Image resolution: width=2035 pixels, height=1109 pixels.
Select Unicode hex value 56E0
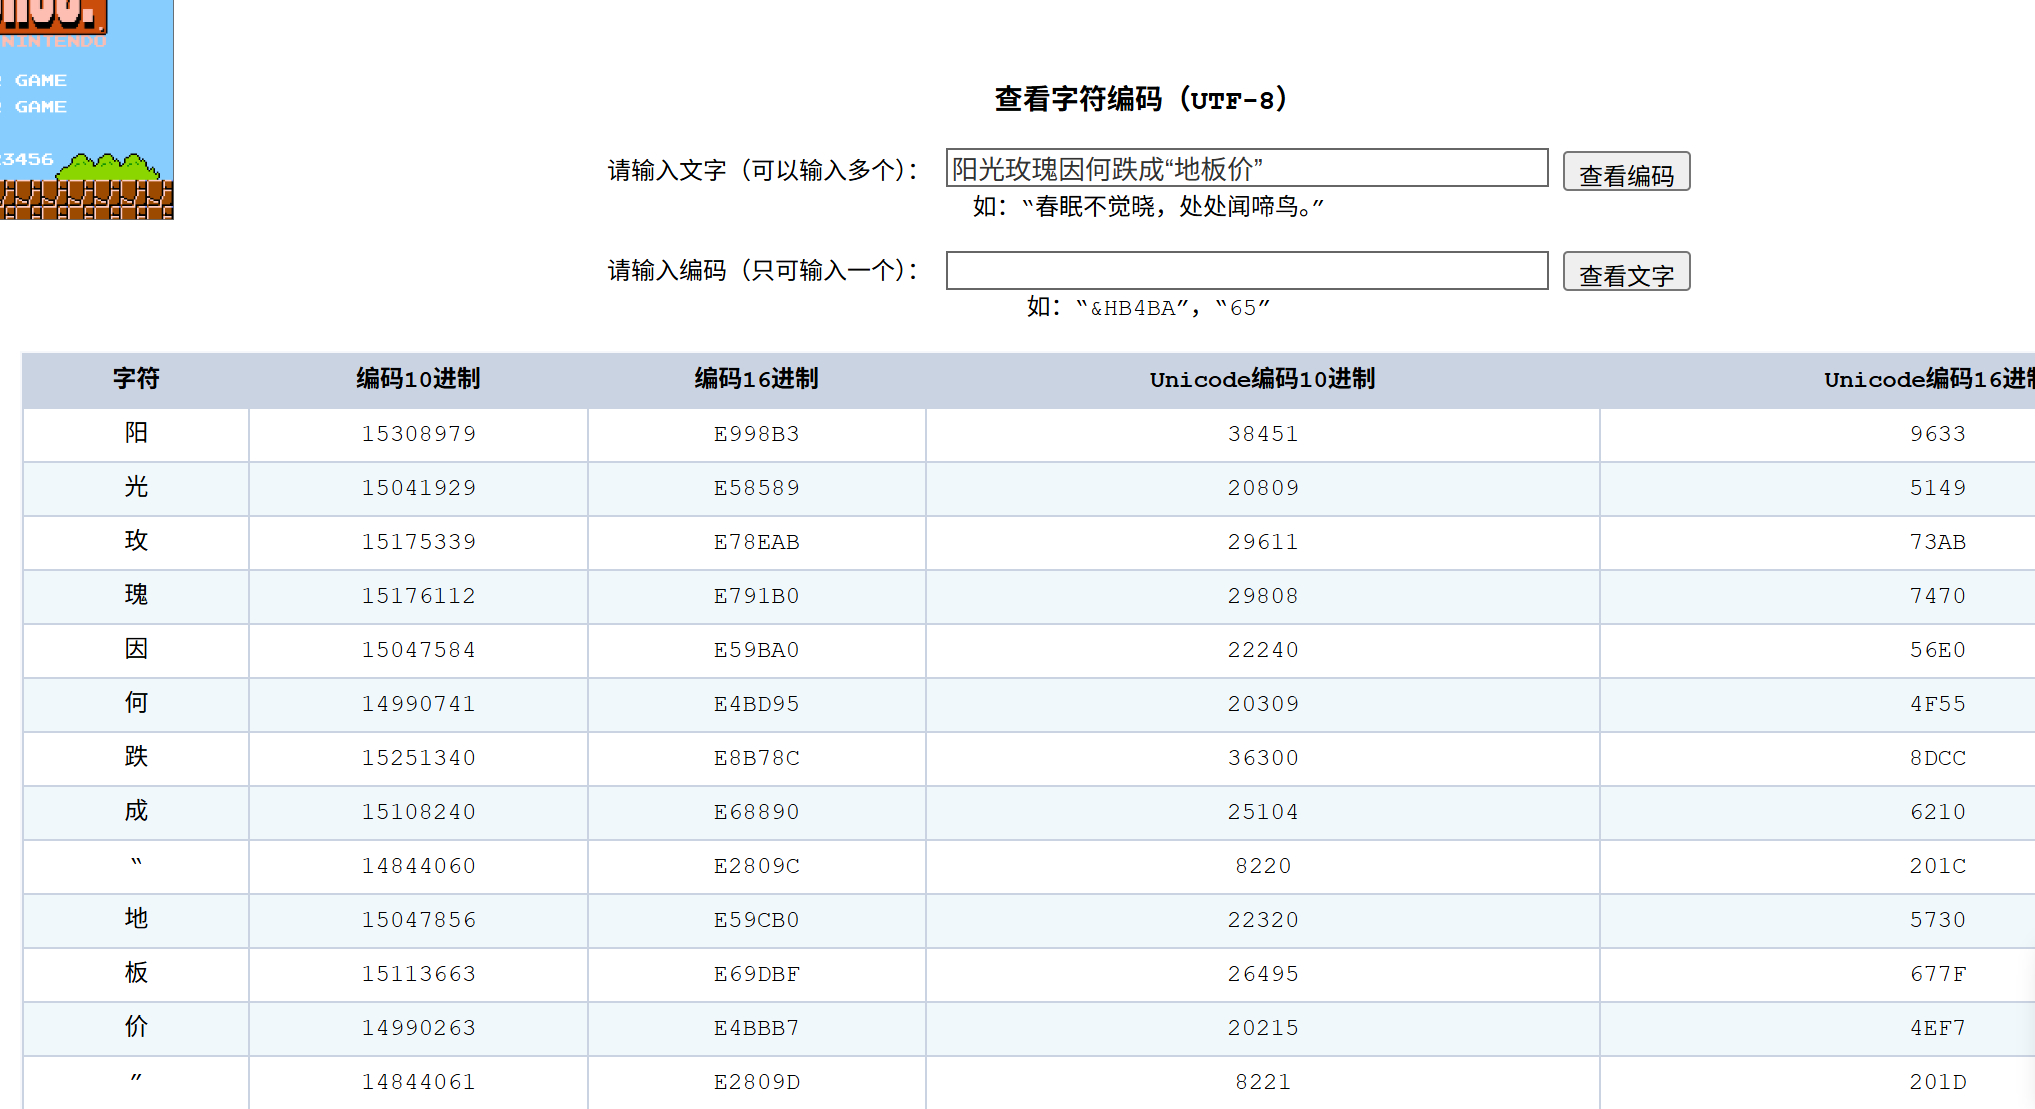coord(1937,650)
